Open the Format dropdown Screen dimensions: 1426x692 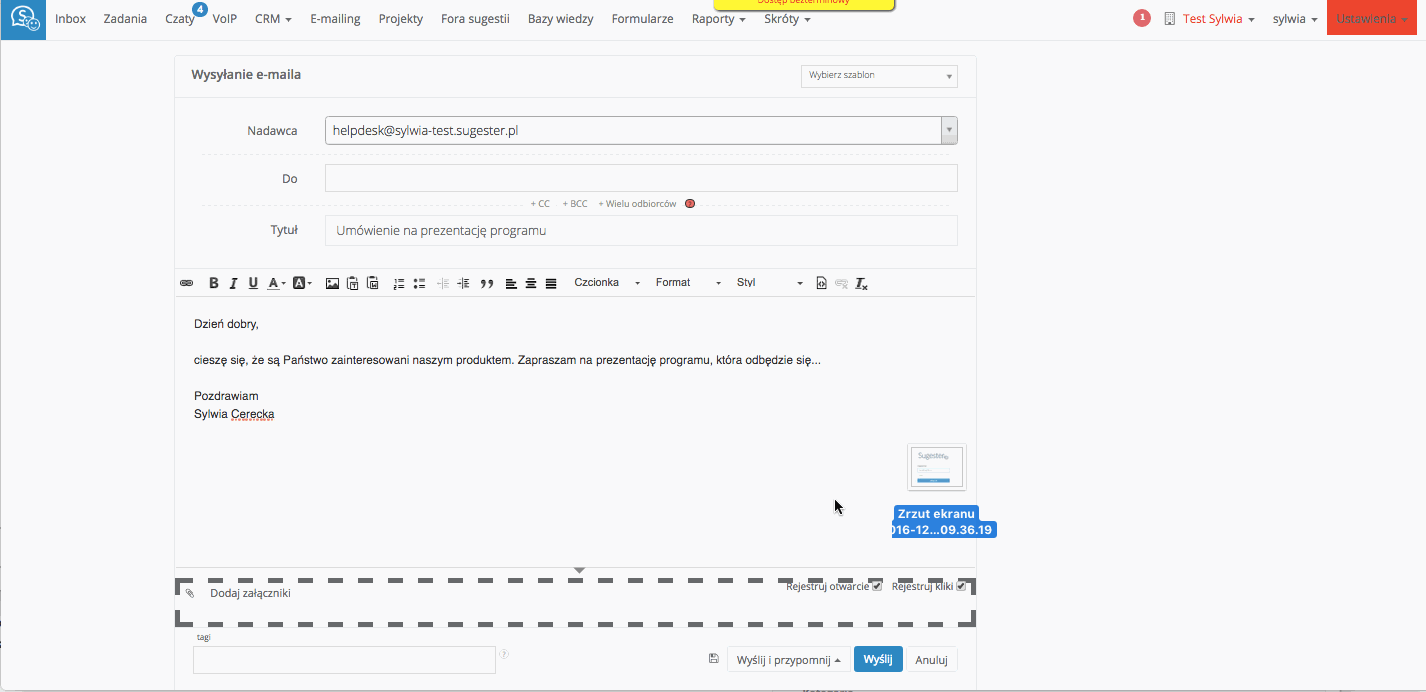pyautogui.click(x=688, y=283)
